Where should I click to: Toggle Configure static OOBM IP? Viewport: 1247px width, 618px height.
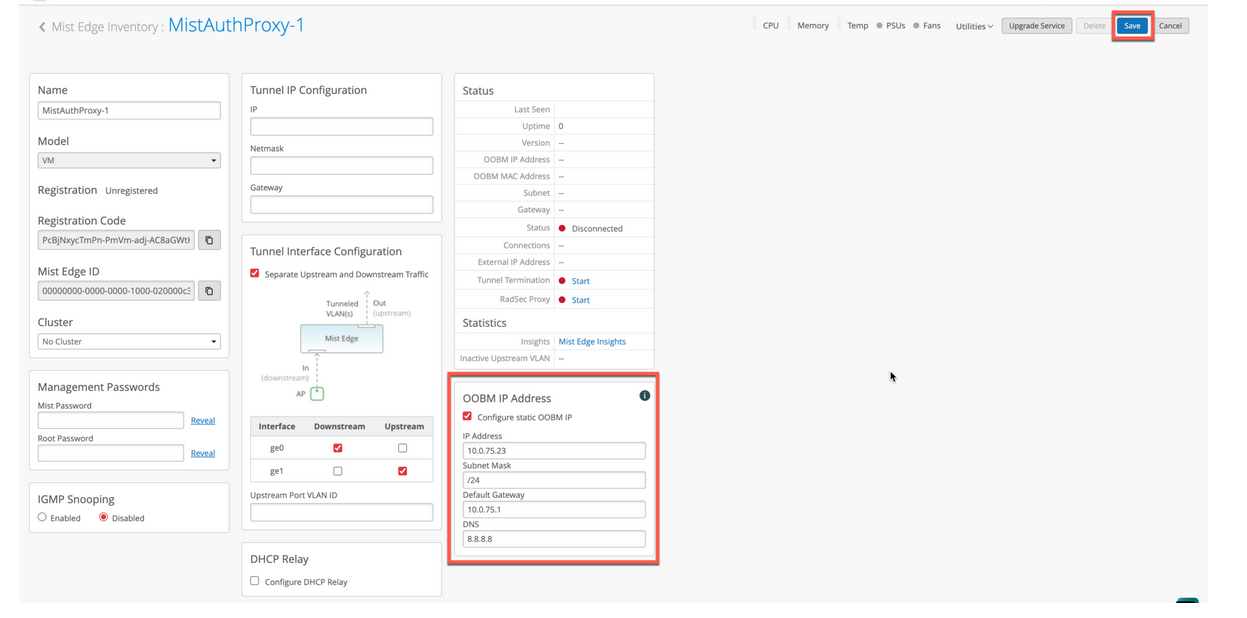(x=467, y=416)
